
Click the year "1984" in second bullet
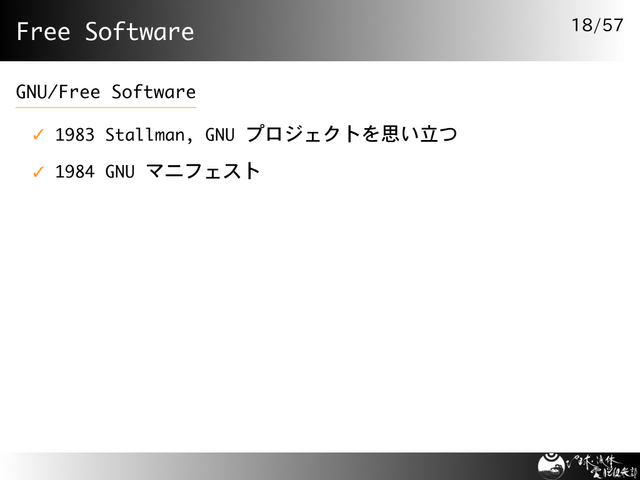[75, 172]
